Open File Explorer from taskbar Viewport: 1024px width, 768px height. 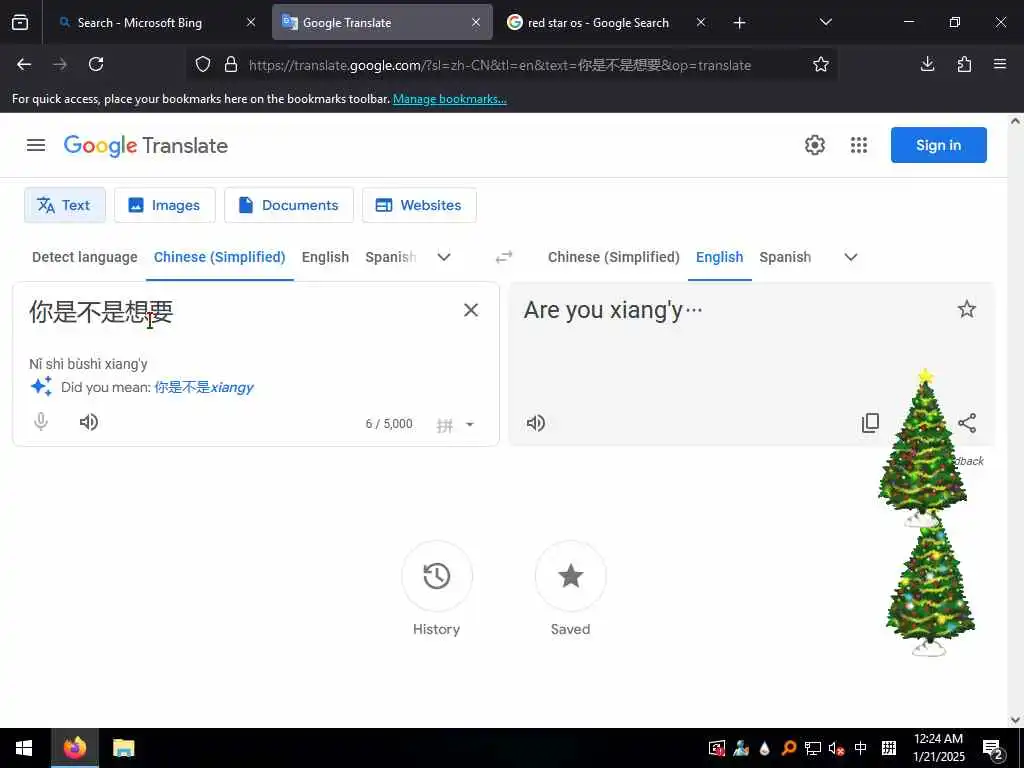click(x=123, y=748)
